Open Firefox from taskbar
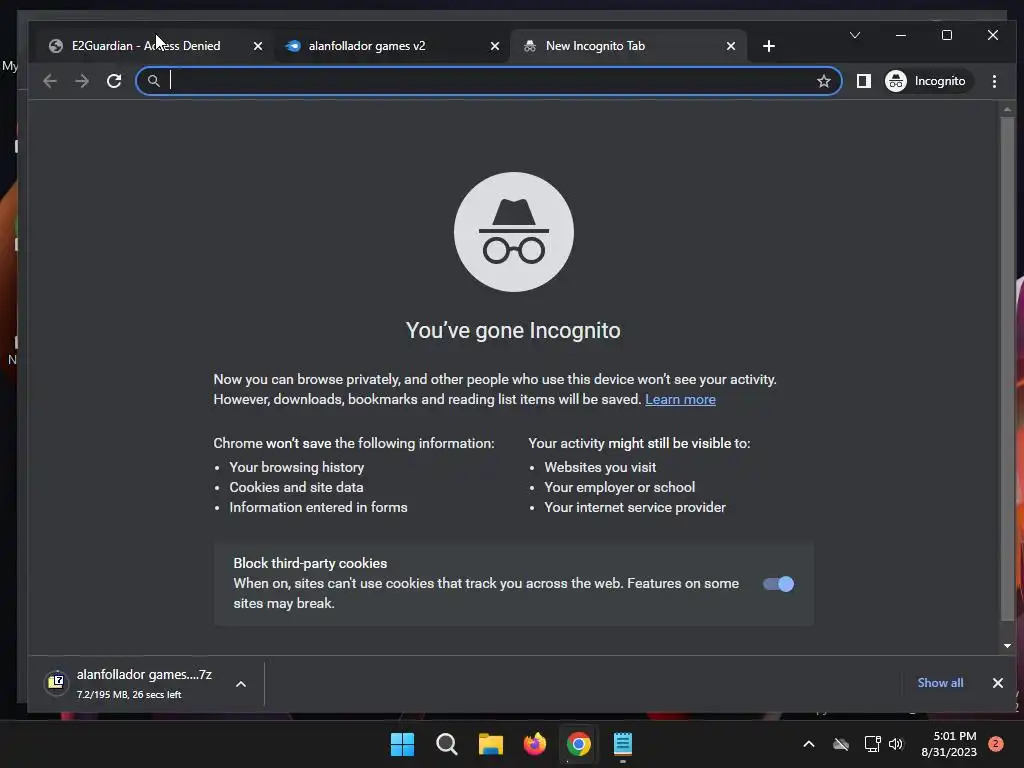 pyautogui.click(x=535, y=744)
